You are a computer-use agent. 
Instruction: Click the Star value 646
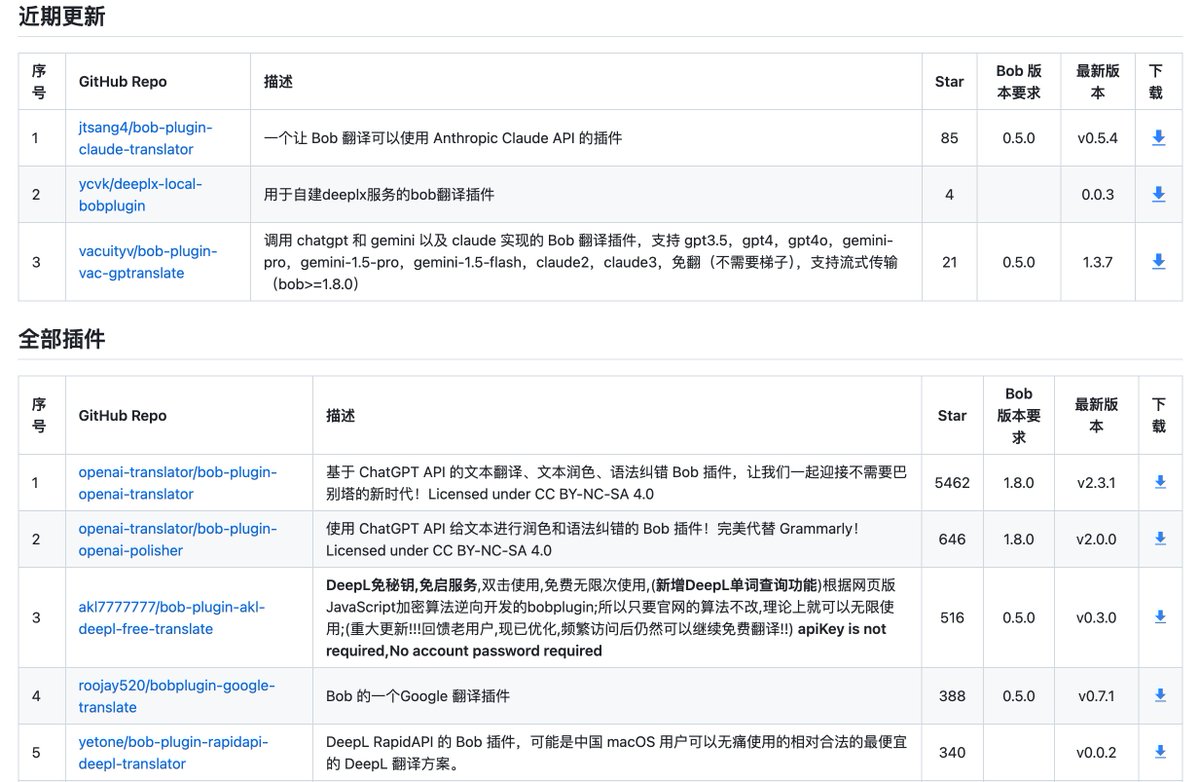952,539
